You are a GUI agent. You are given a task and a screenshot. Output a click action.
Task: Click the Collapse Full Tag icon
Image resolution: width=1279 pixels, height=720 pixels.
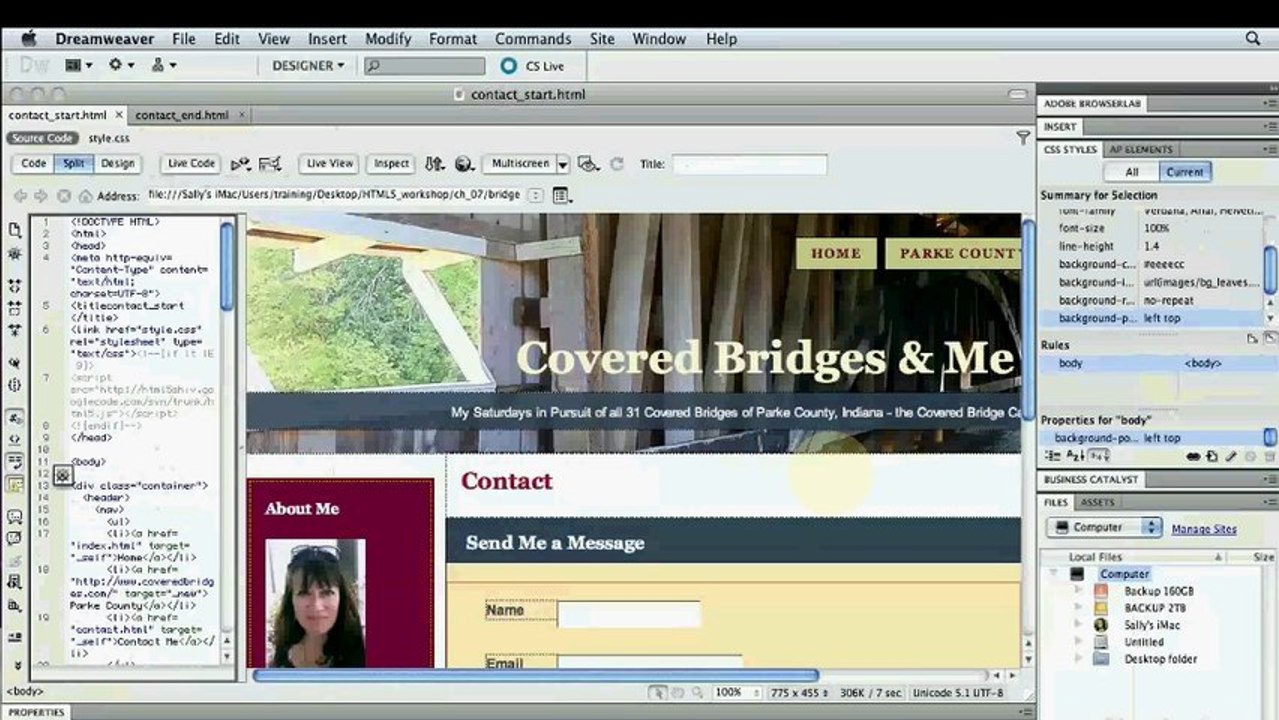[x=15, y=285]
